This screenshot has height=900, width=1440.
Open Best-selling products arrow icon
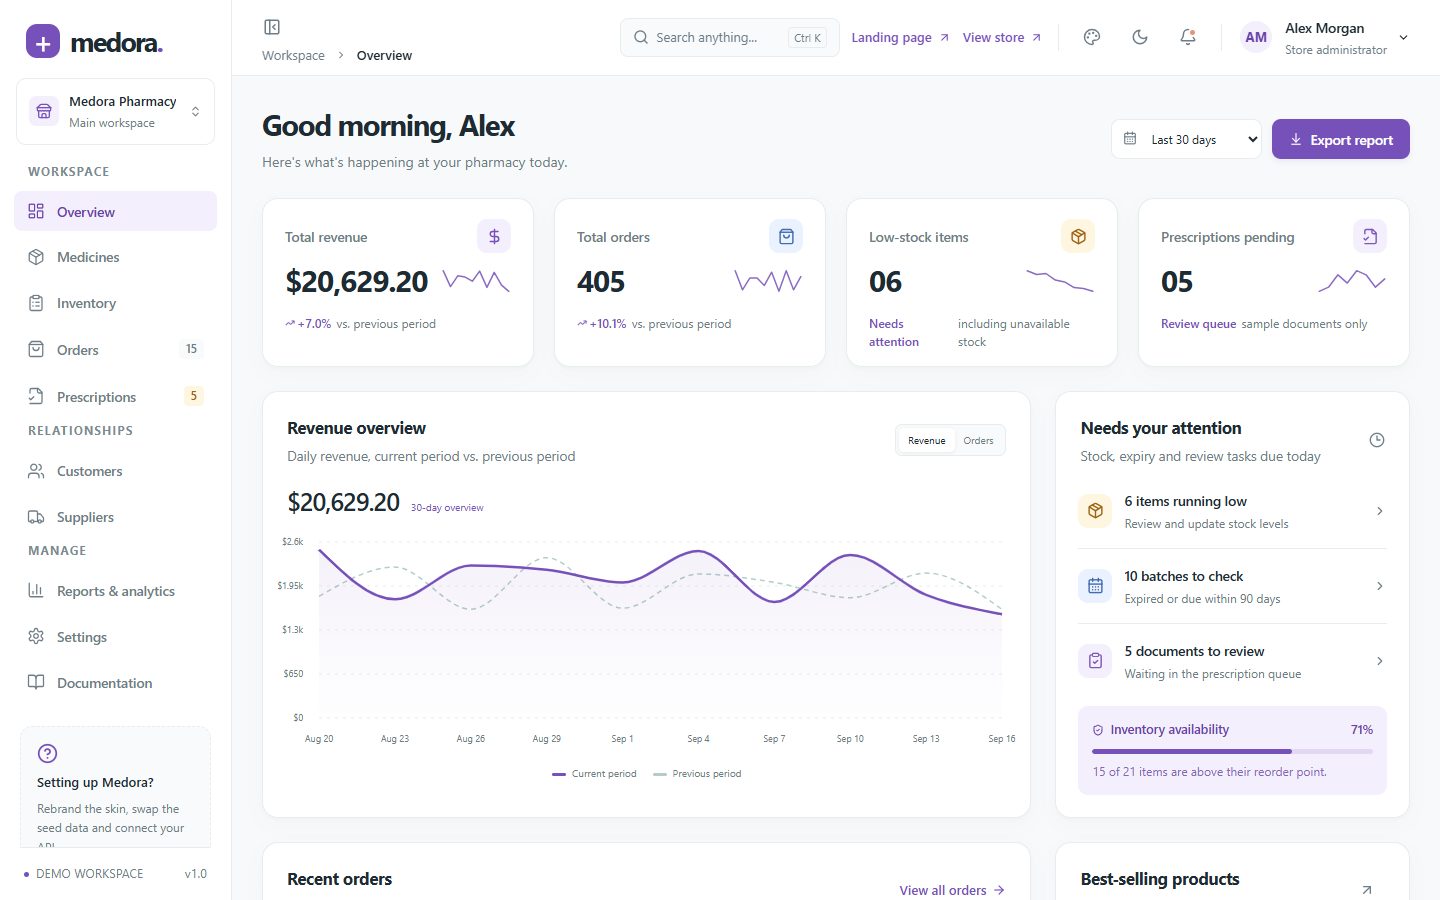click(x=1367, y=890)
